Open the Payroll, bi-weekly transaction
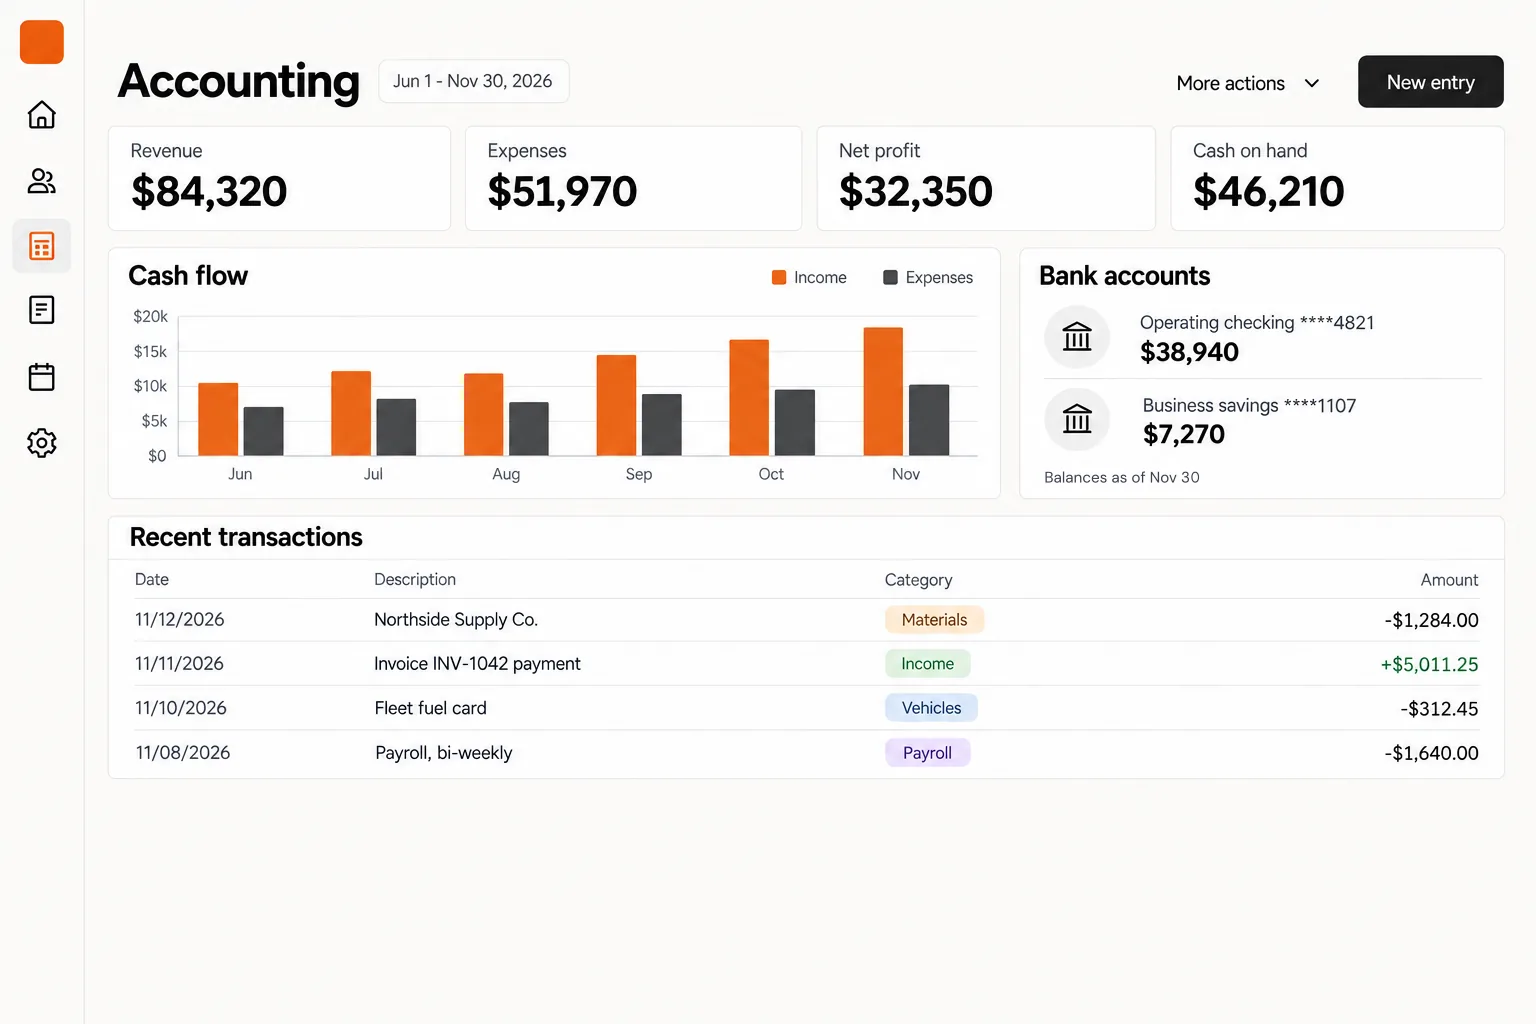 point(806,753)
